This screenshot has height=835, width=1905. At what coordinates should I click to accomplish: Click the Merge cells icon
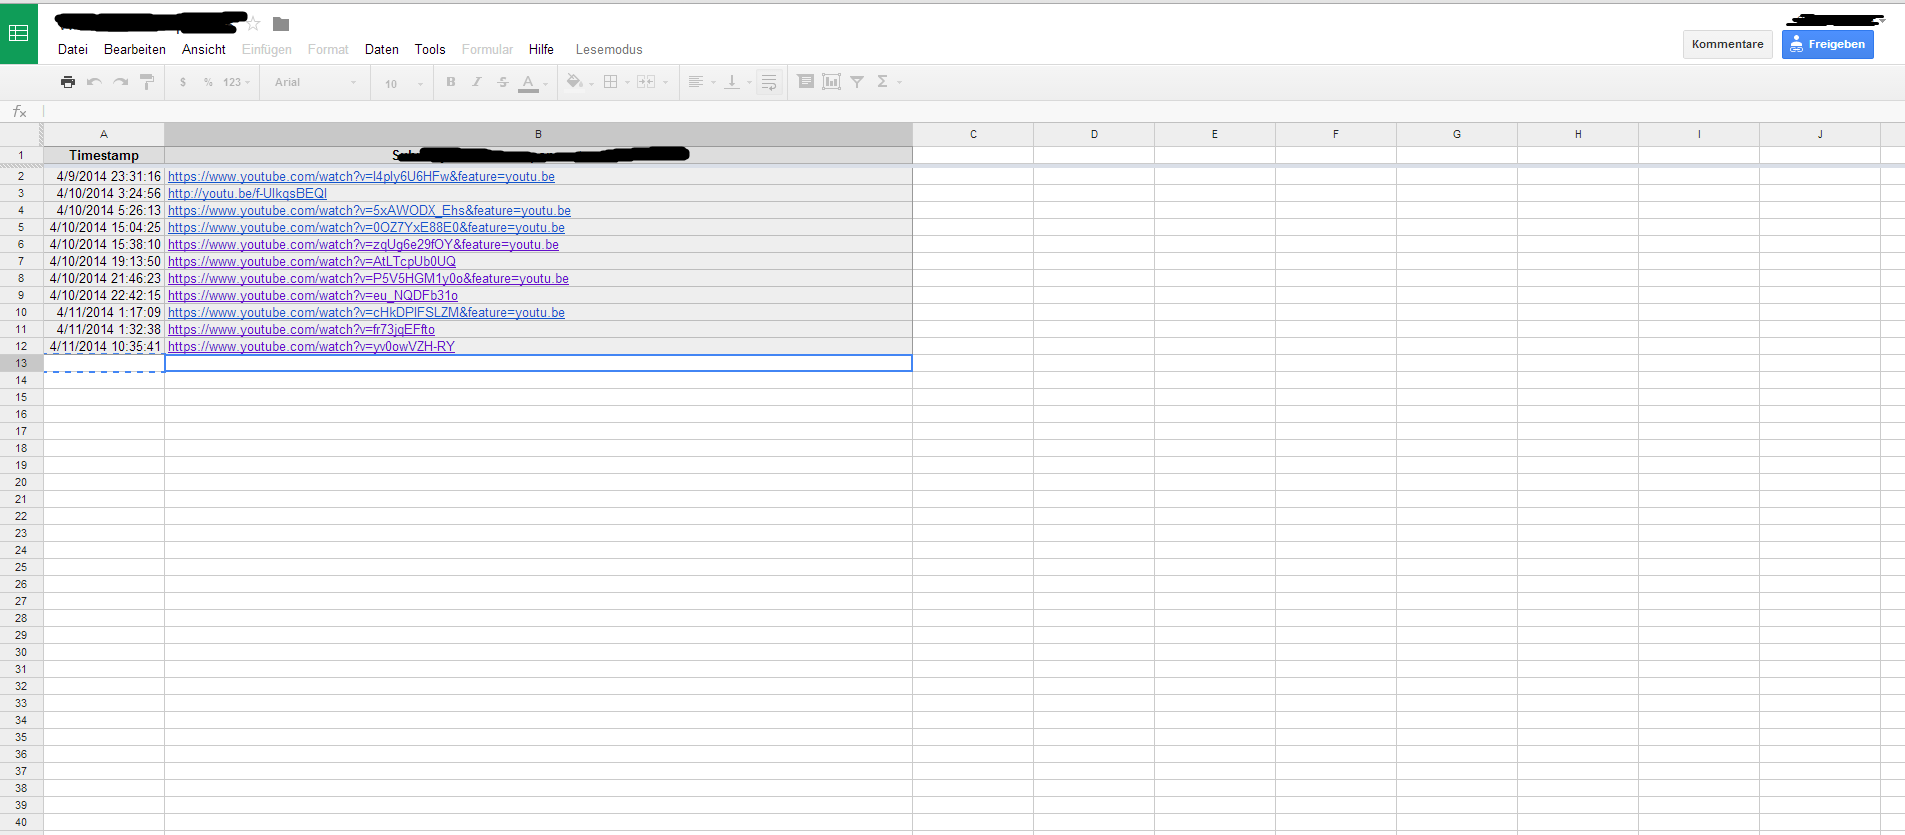coord(646,82)
